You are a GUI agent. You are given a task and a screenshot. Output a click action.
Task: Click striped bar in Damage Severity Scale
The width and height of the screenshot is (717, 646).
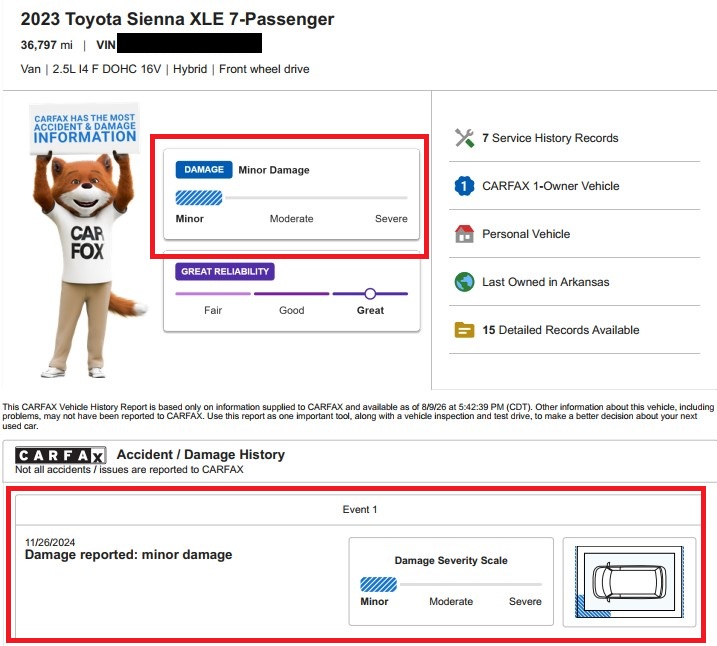pyautogui.click(x=379, y=584)
